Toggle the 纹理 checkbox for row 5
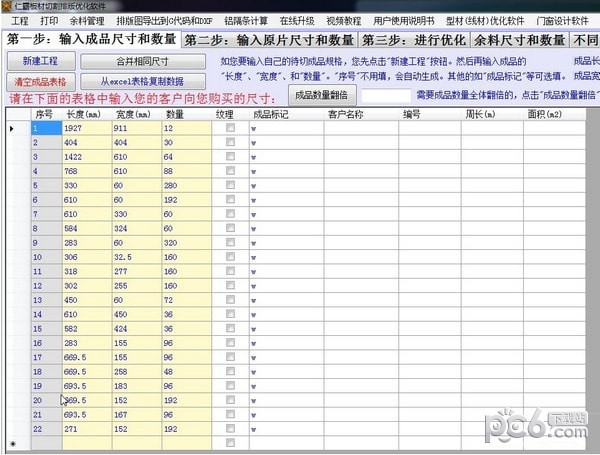Screen dimensions: 600x455 pyautogui.click(x=232, y=186)
